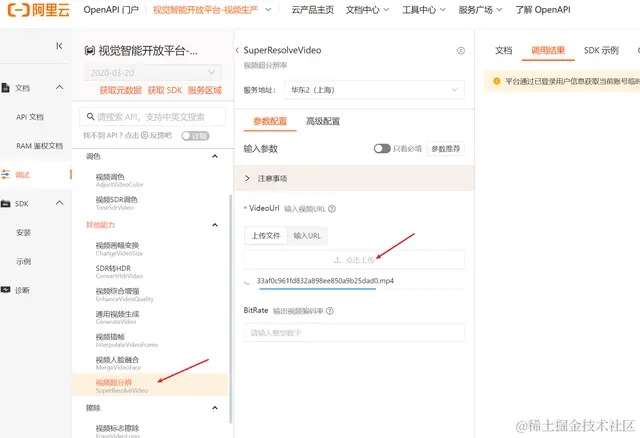Click the 文档 document icon in the sidebar

point(5,87)
